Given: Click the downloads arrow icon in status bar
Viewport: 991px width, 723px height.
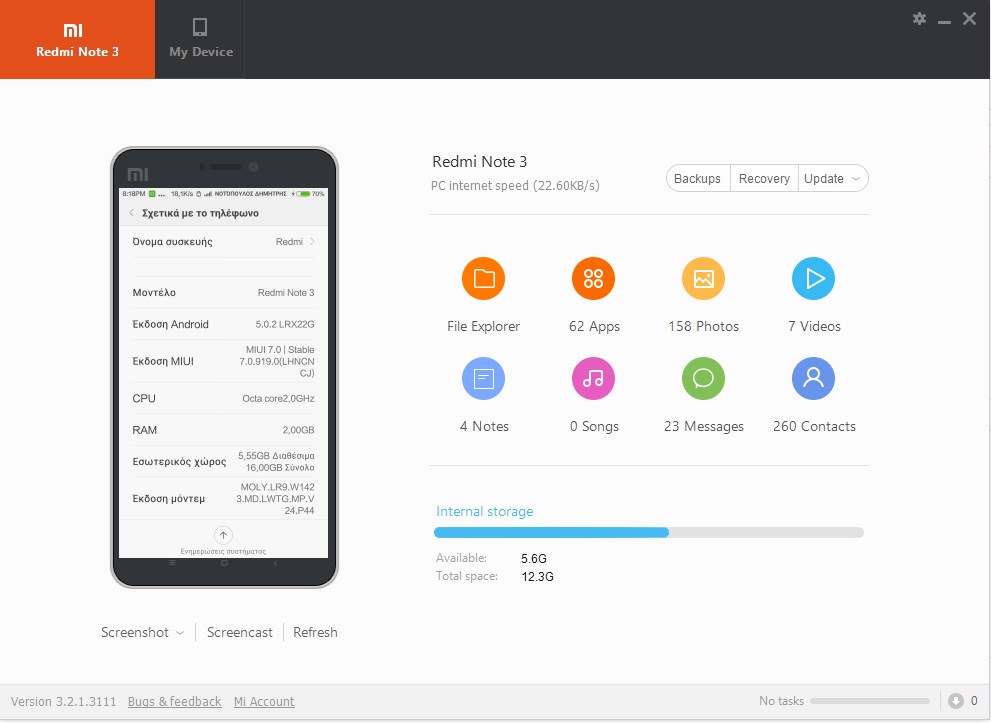Looking at the screenshot, I should tap(955, 701).
